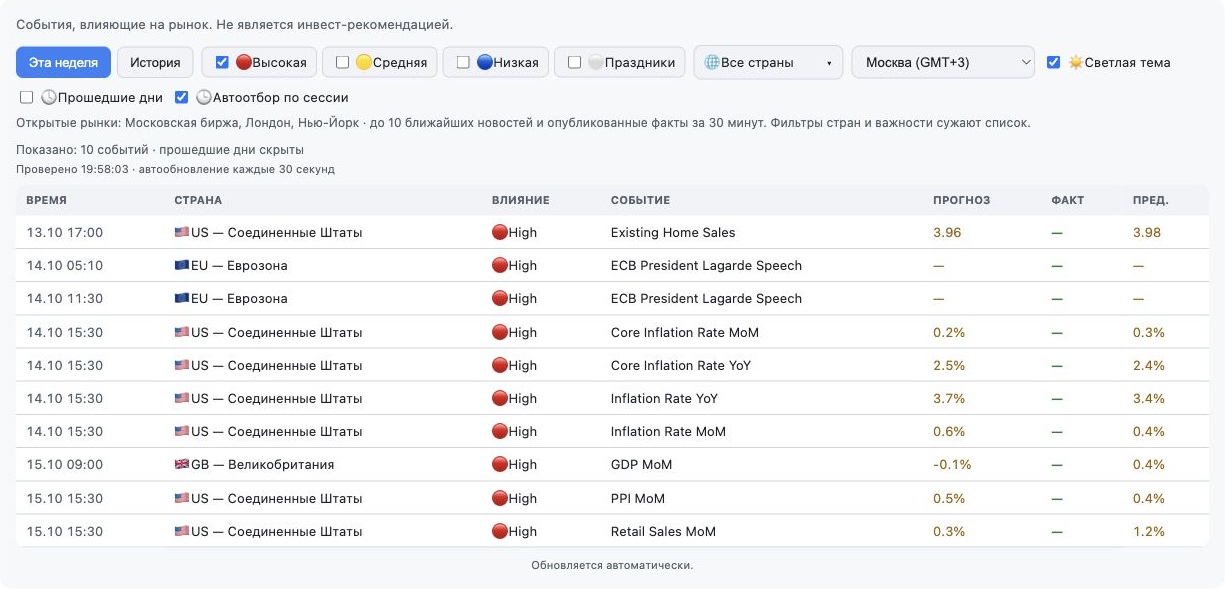1225x590 pixels.
Task: Click the red circle icon beside Высокая
Action: (244, 62)
